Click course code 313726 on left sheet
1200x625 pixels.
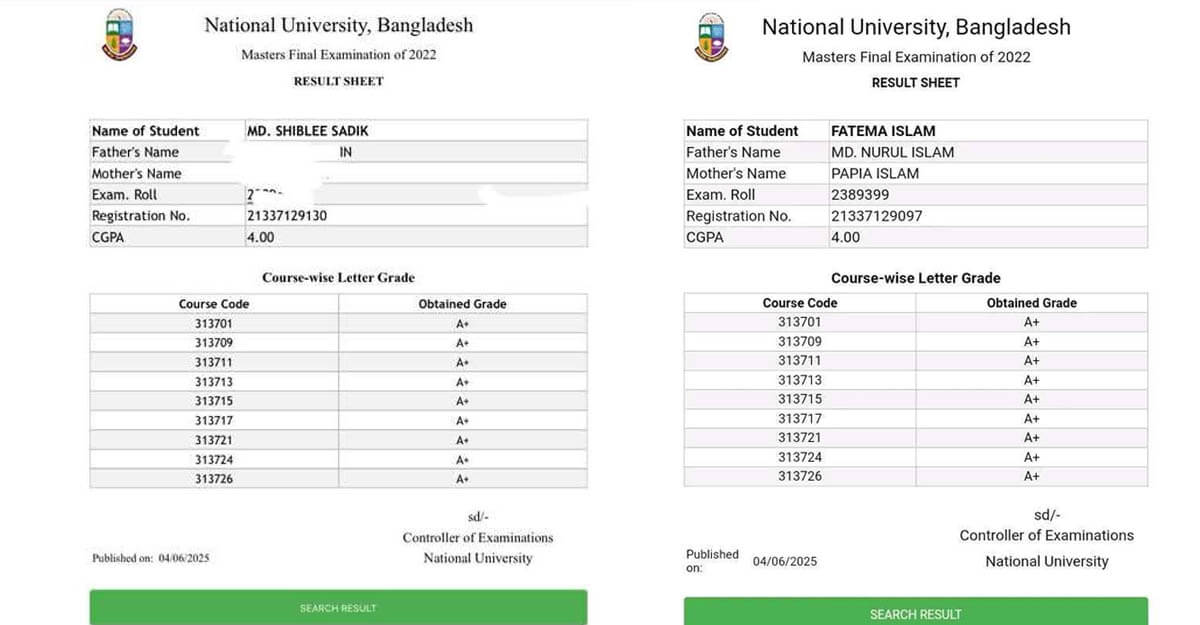214,479
